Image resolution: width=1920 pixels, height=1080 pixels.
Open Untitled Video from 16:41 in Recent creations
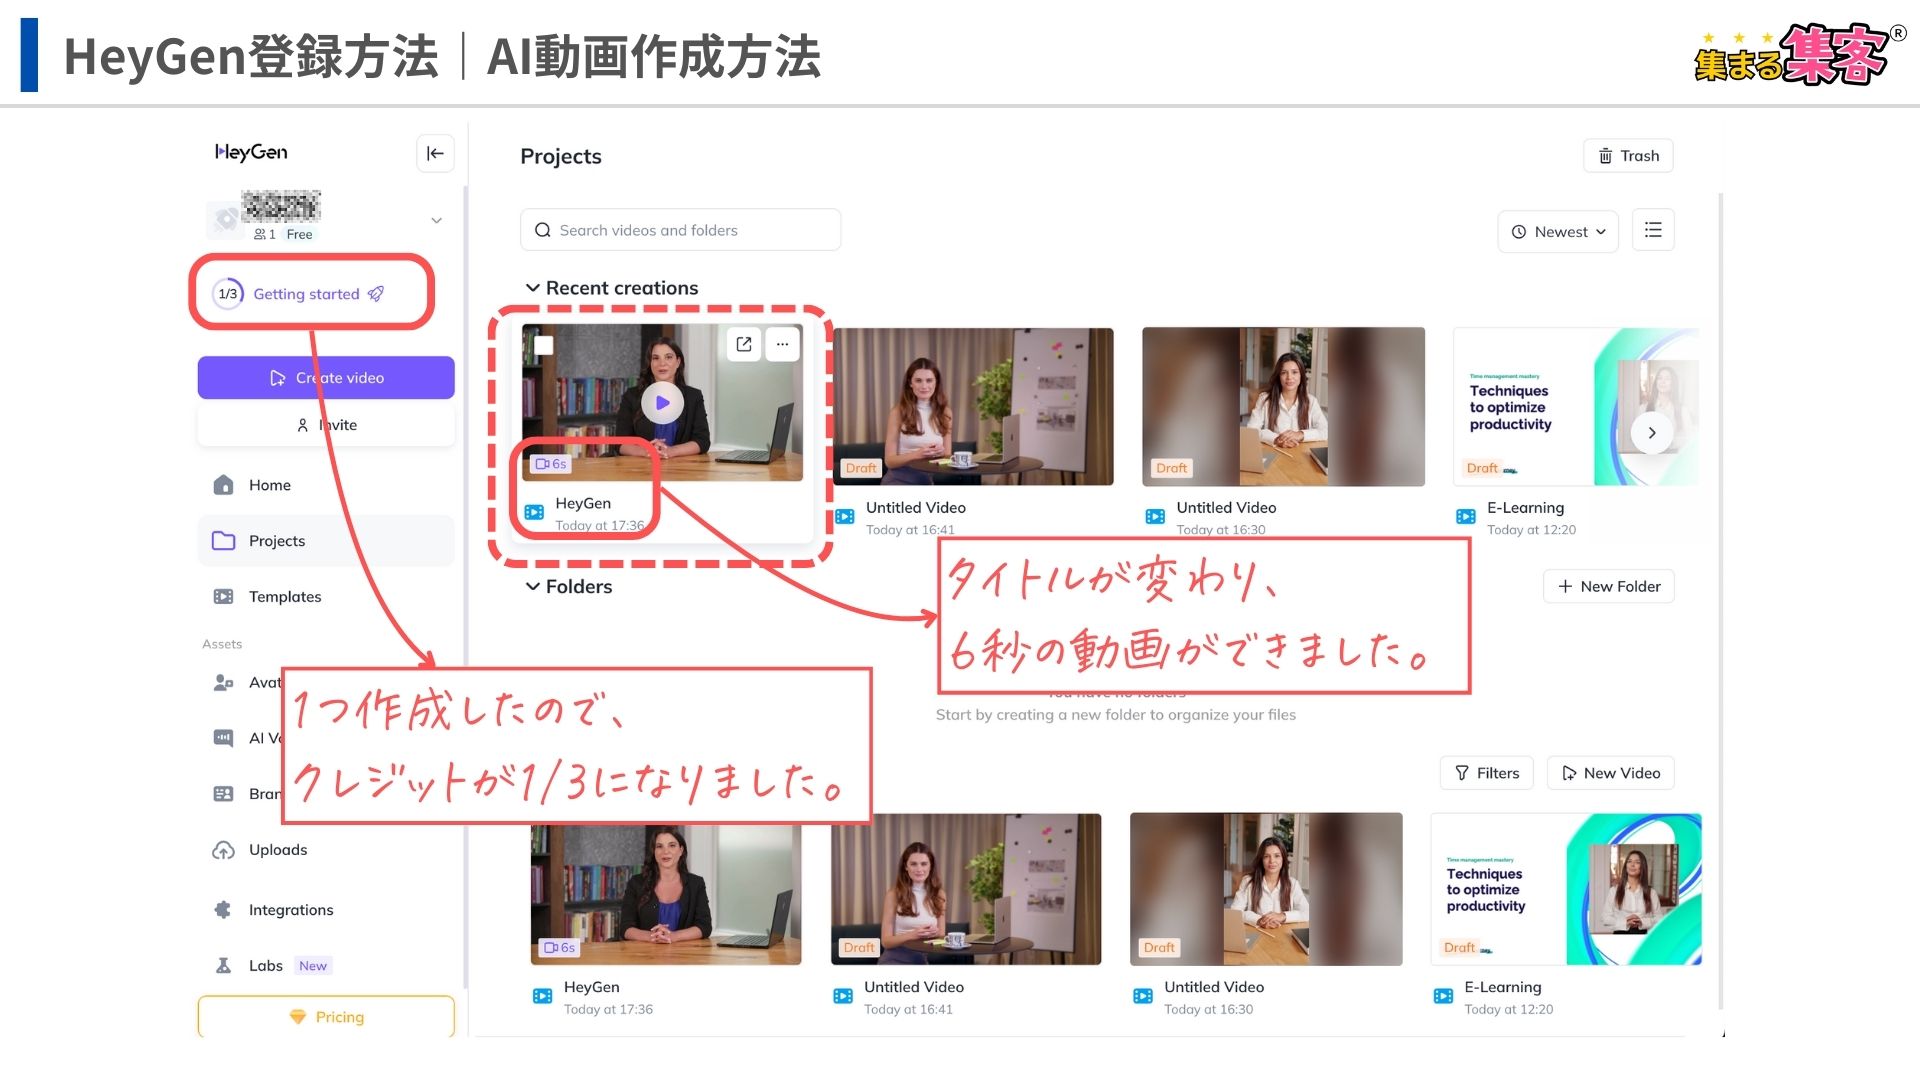coord(973,407)
